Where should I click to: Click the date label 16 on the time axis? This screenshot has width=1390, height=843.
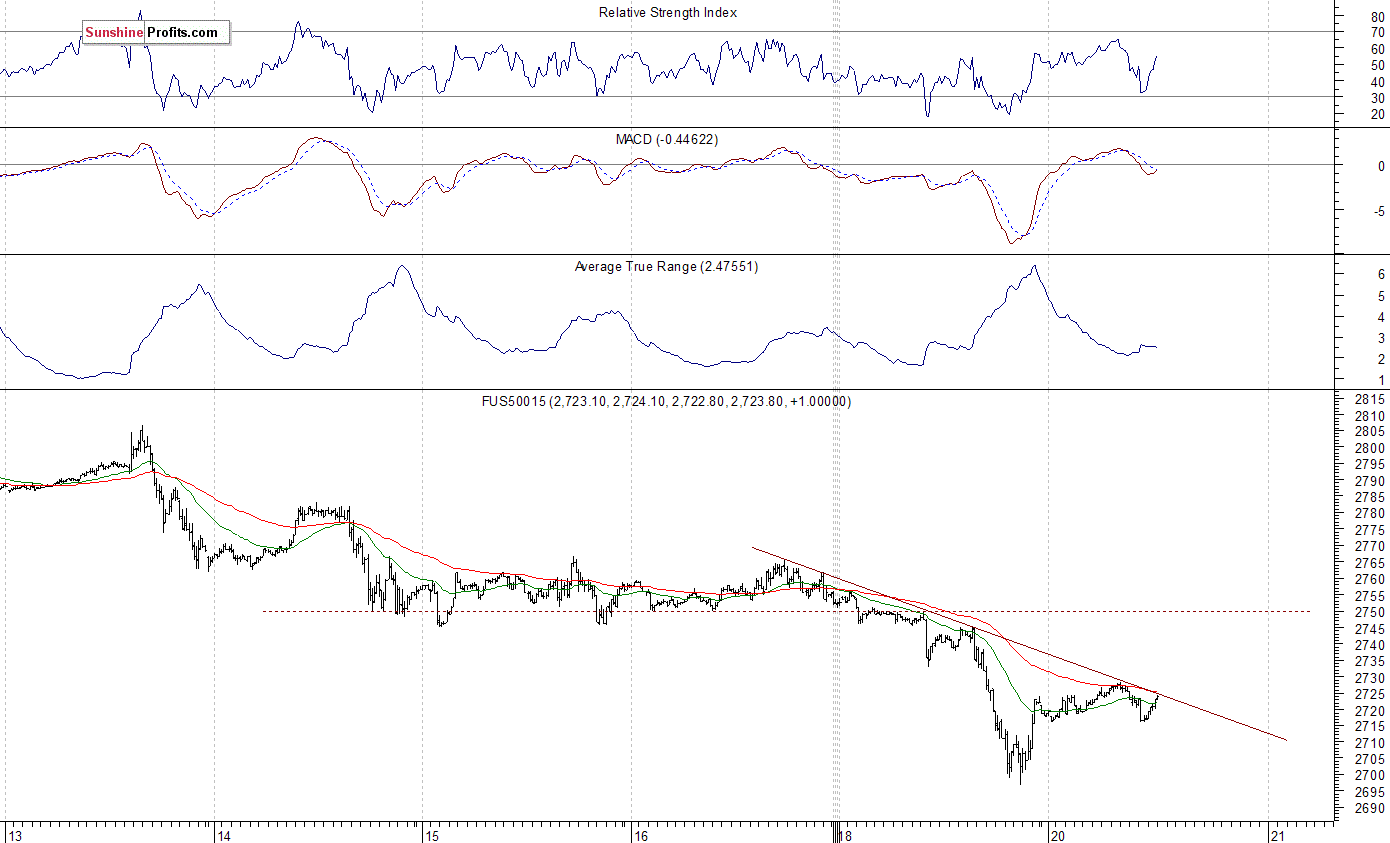(641, 836)
